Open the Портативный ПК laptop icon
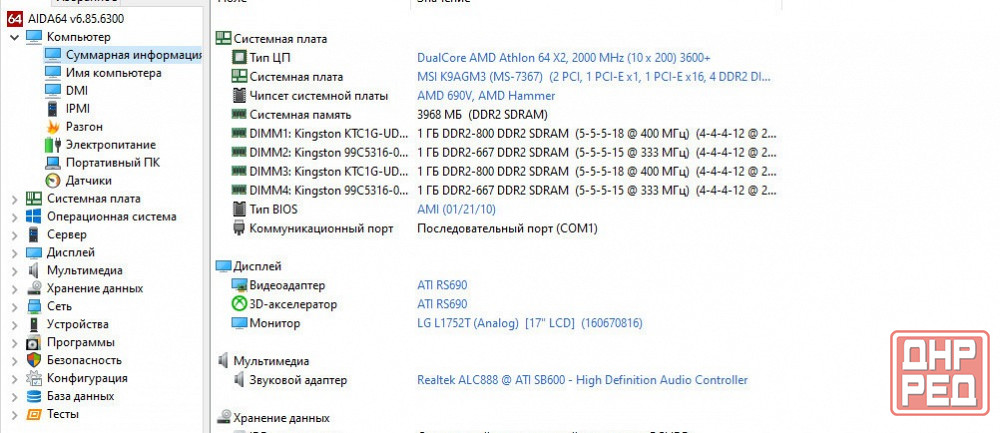Screen dimensions: 1000x433 54,163
